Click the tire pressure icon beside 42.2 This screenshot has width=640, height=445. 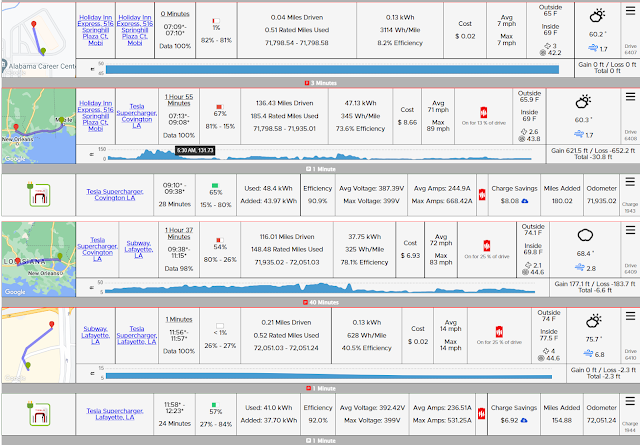[542, 53]
